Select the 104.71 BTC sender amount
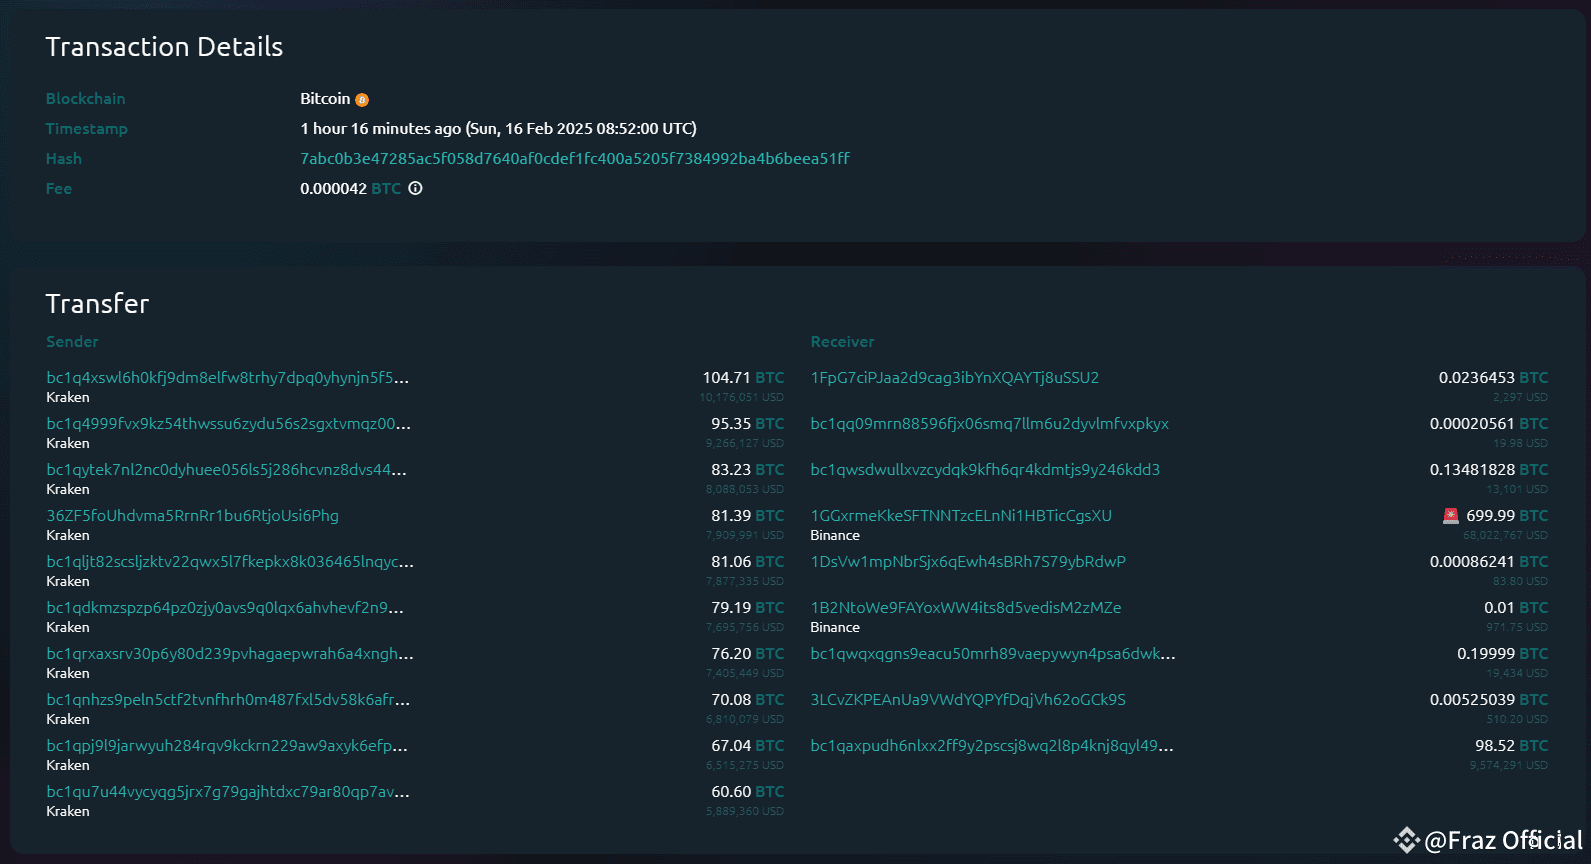The width and height of the screenshot is (1591, 864). click(x=743, y=378)
